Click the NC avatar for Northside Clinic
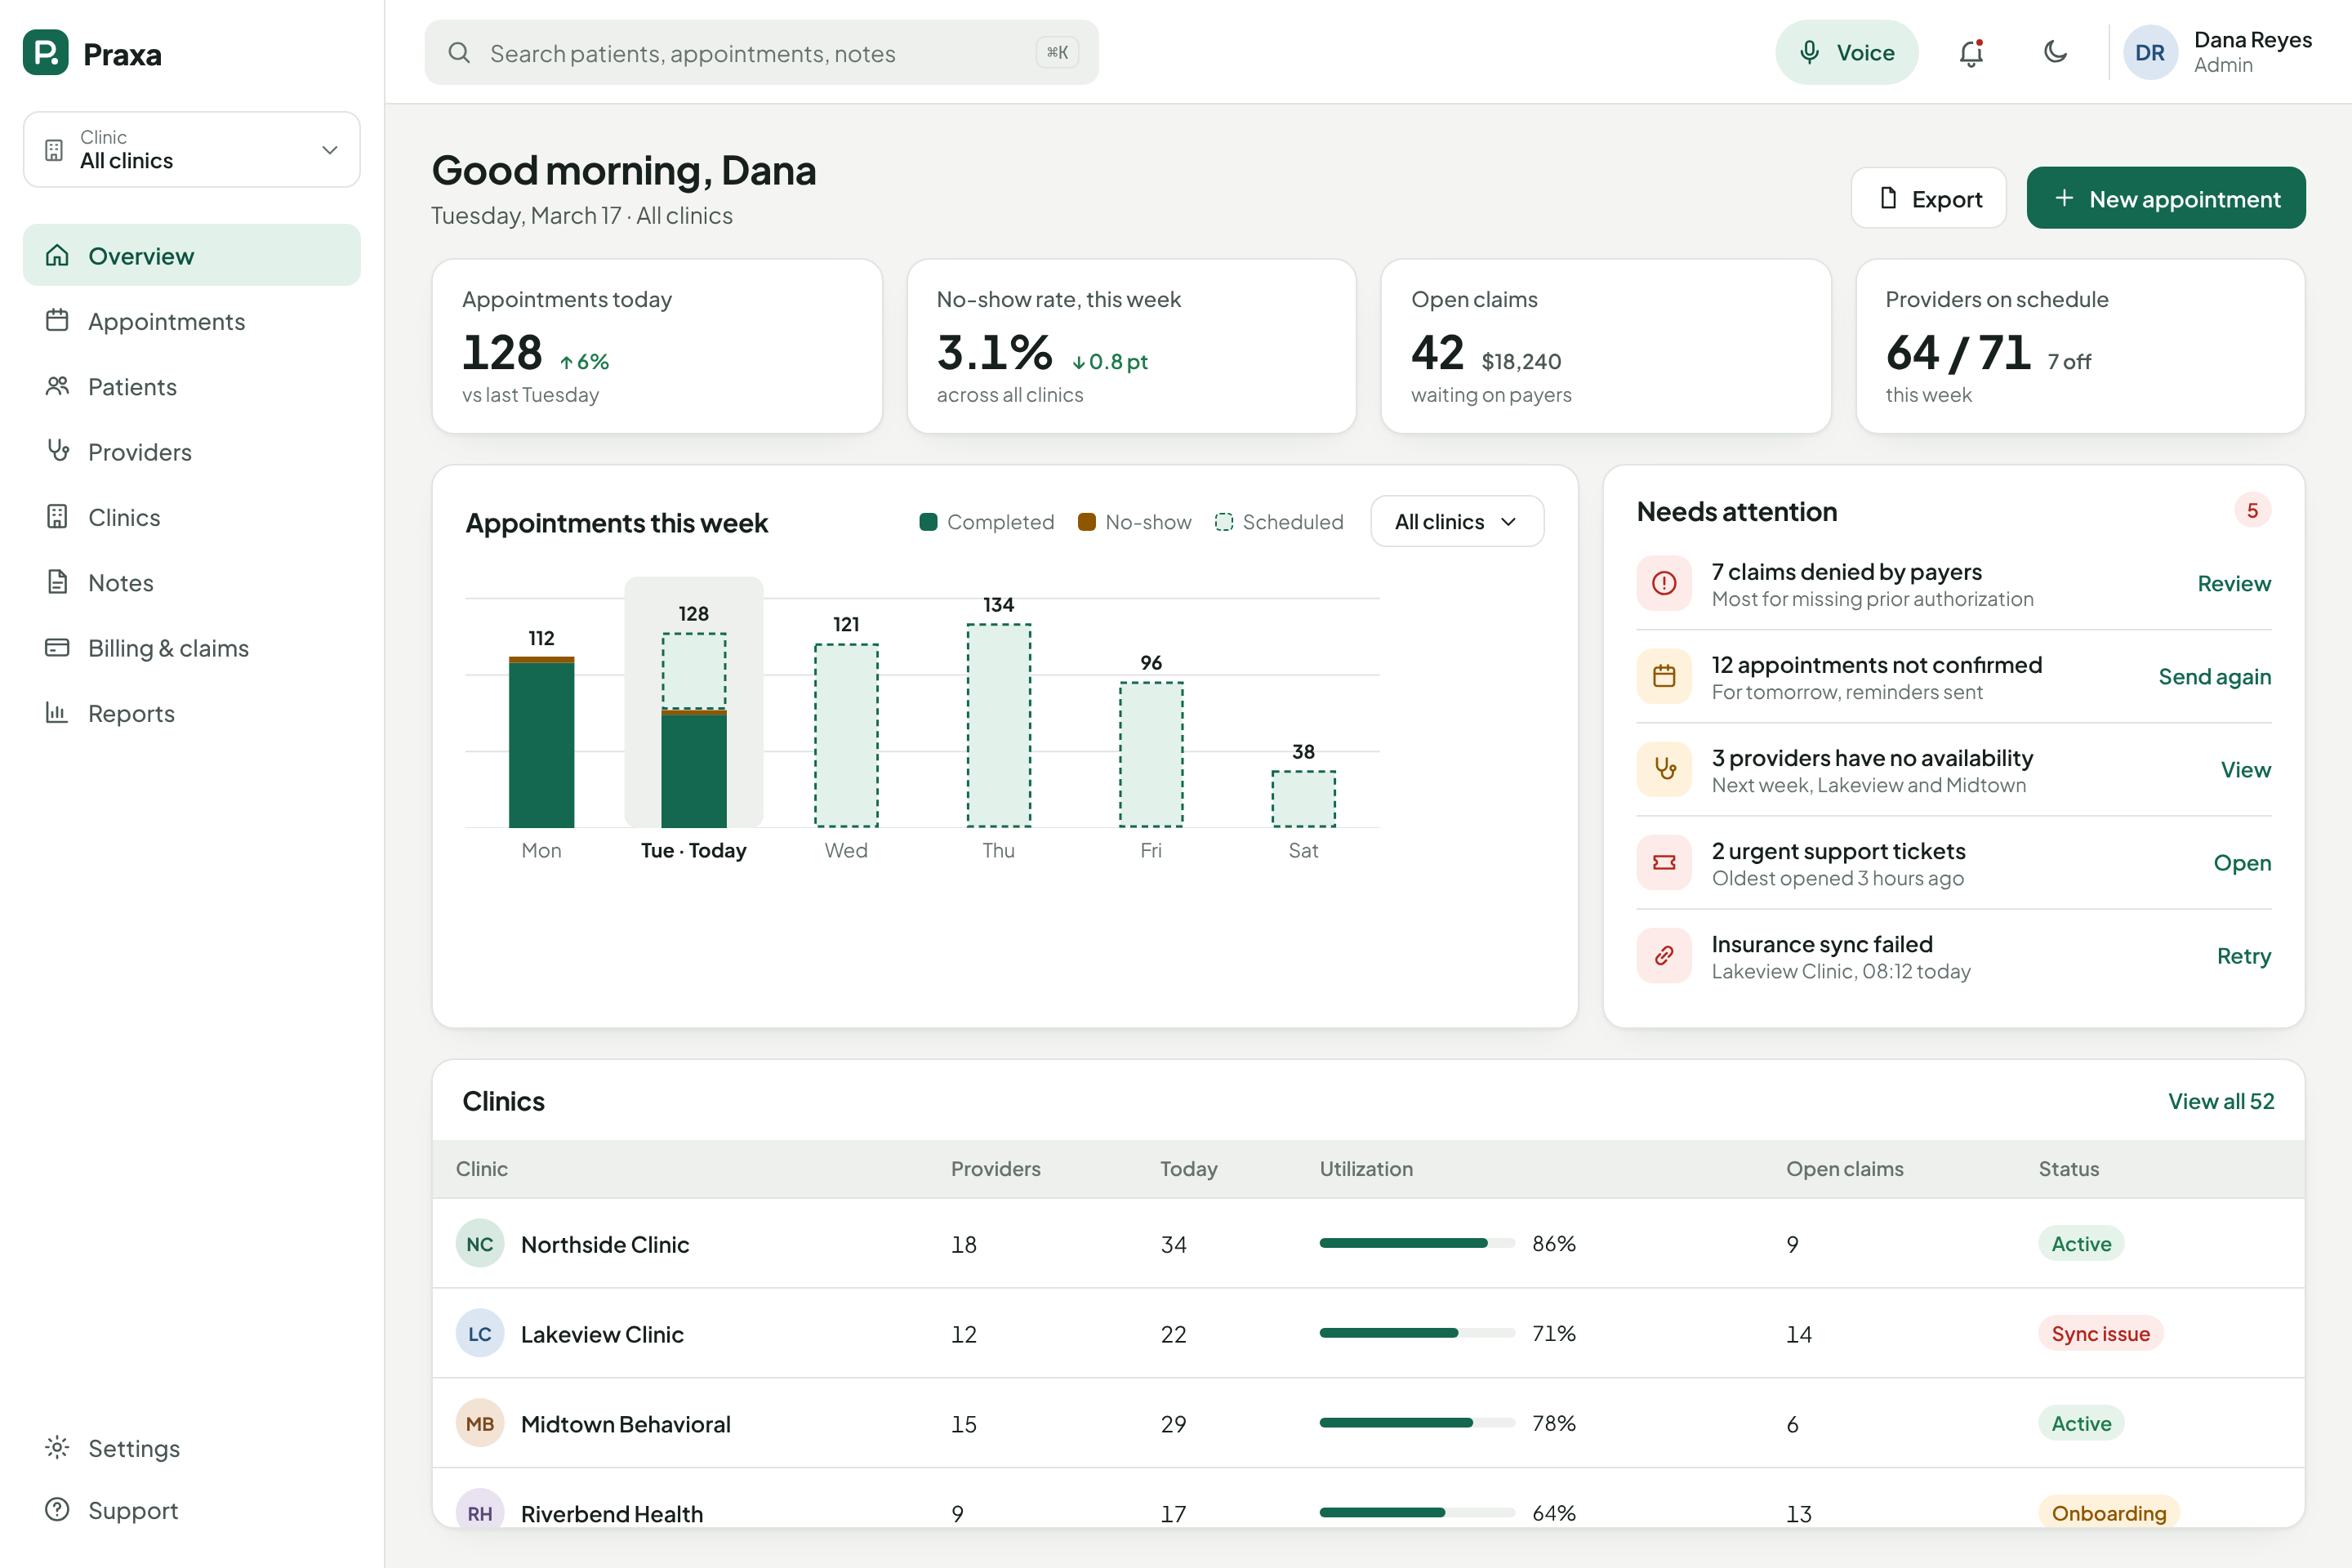The width and height of the screenshot is (2352, 1568). 480,1243
